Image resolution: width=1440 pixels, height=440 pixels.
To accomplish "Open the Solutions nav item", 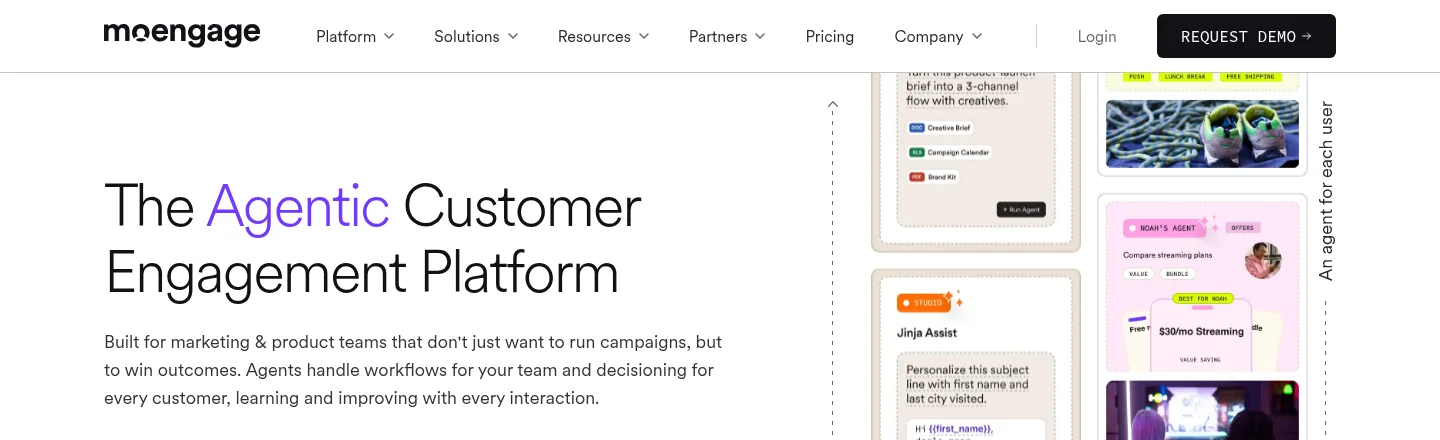I will [x=467, y=36].
